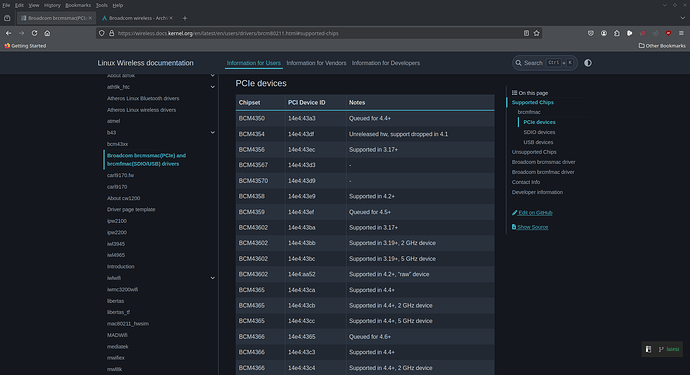Open Show Source link
Screen dimensions: 690x375
tap(530, 227)
